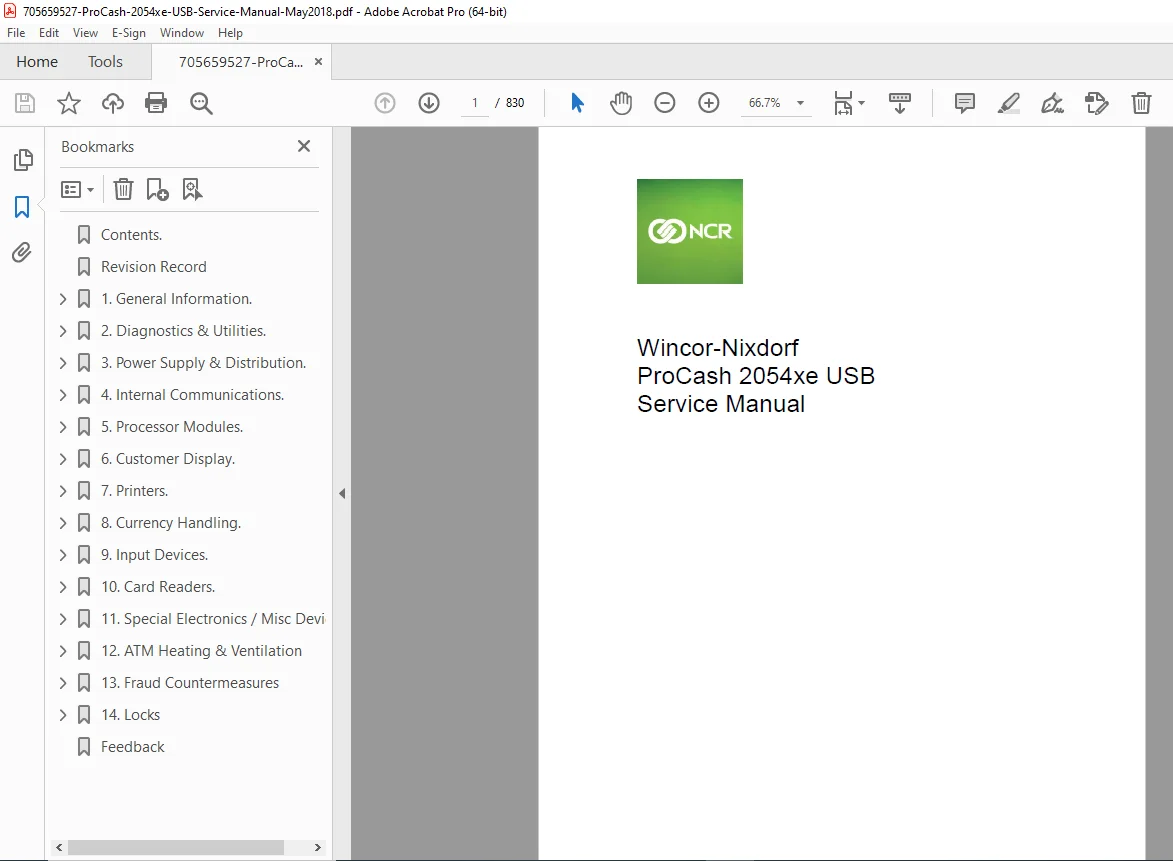The image size is (1173, 861).
Task: Open the Page Thumbnails panel icon
Action: [22, 159]
